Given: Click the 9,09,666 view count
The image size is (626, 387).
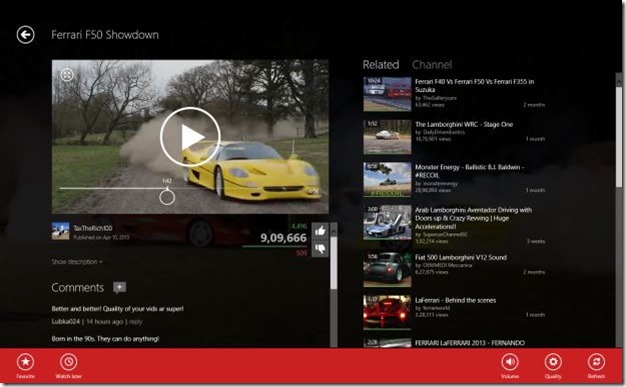Looking at the screenshot, I should [x=283, y=238].
